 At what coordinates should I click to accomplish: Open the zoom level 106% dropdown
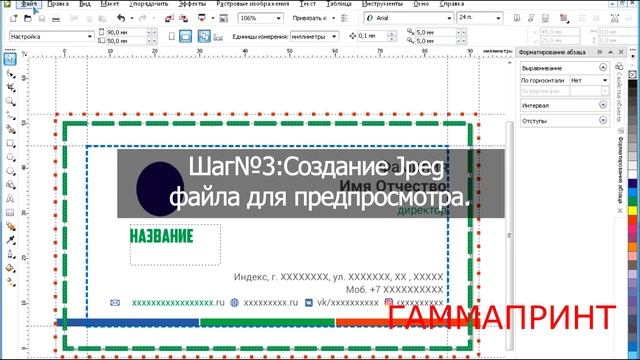pyautogui.click(x=278, y=18)
